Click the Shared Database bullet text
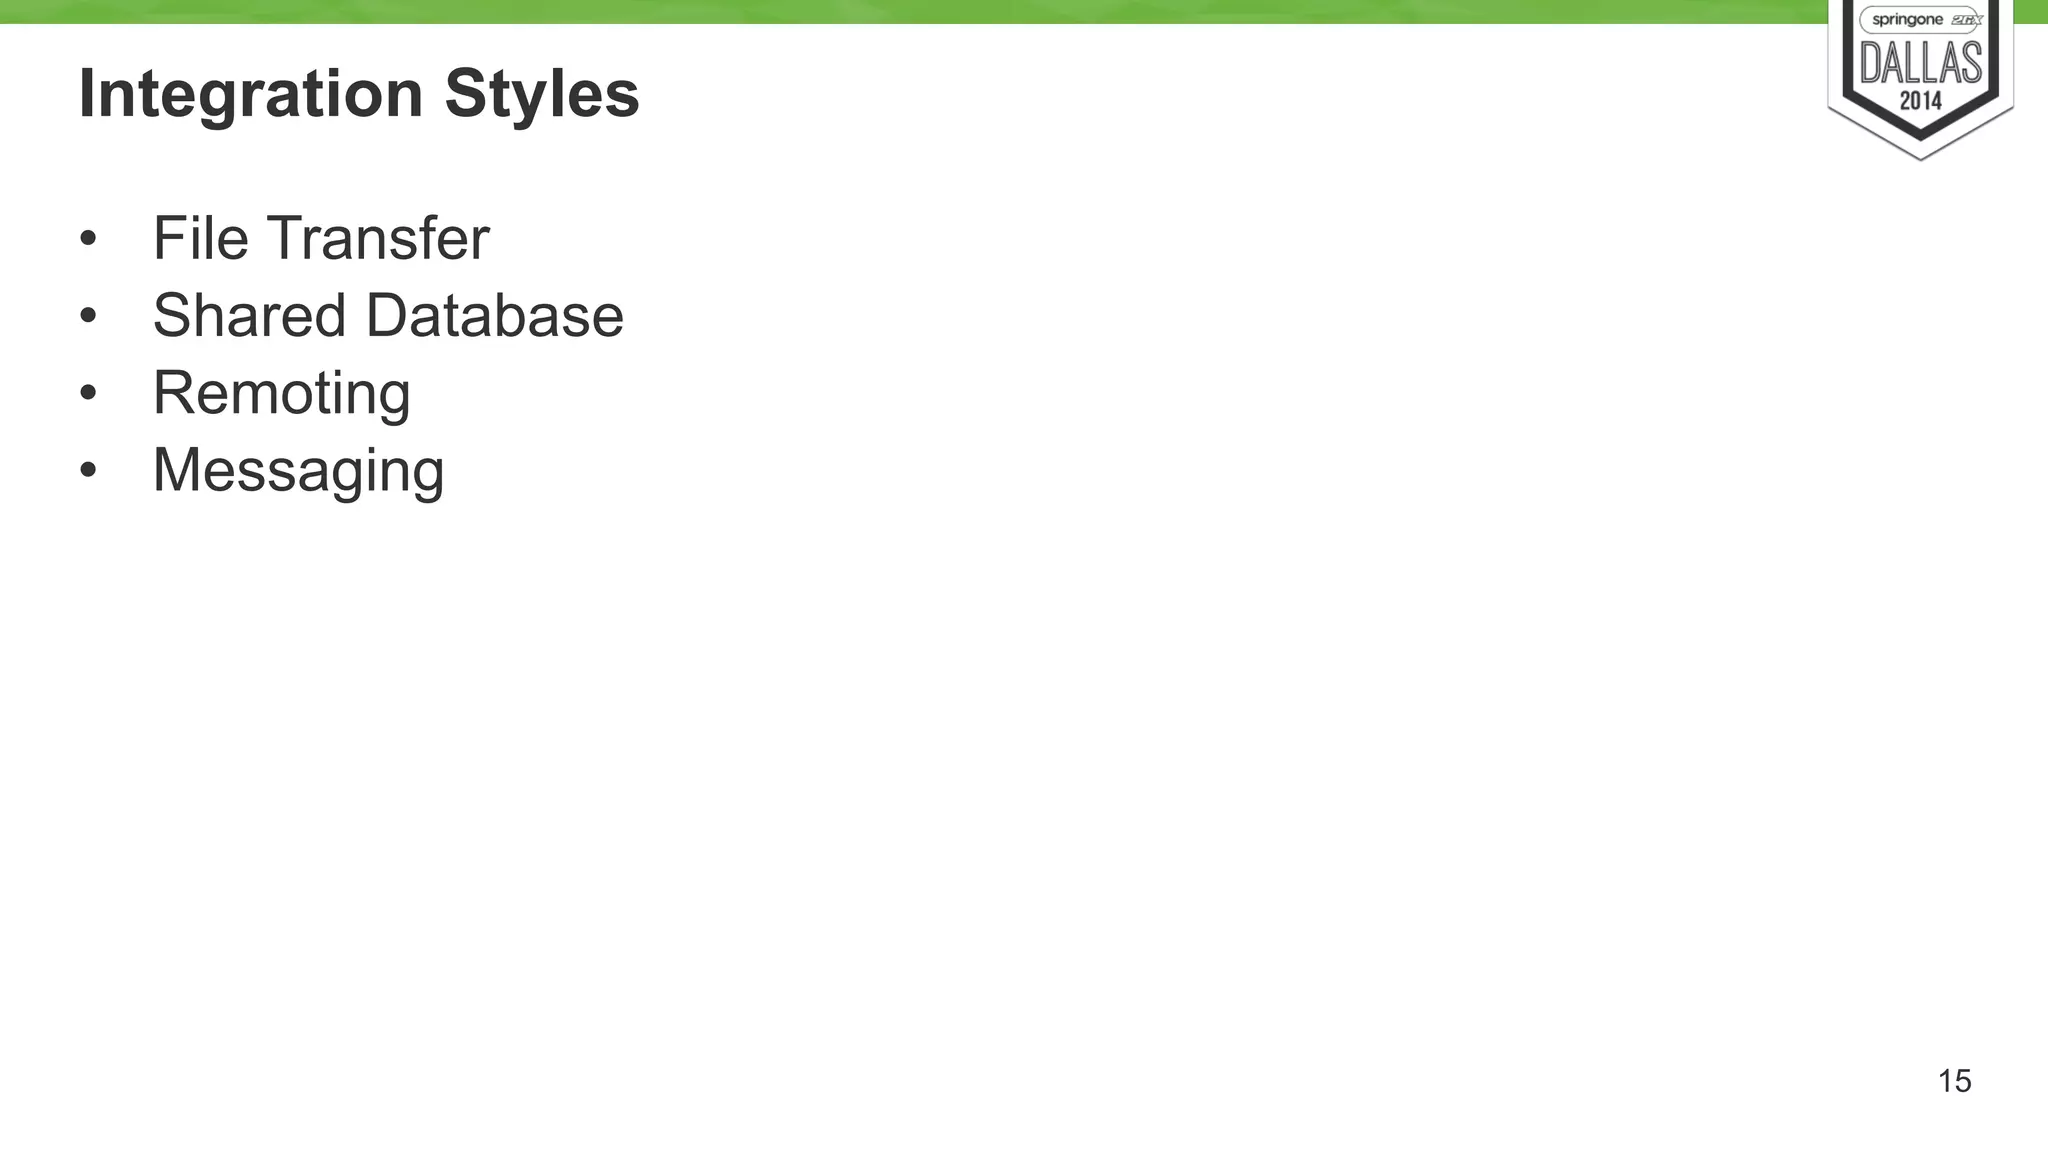Image resolution: width=2048 pixels, height=1152 pixels. [x=388, y=315]
